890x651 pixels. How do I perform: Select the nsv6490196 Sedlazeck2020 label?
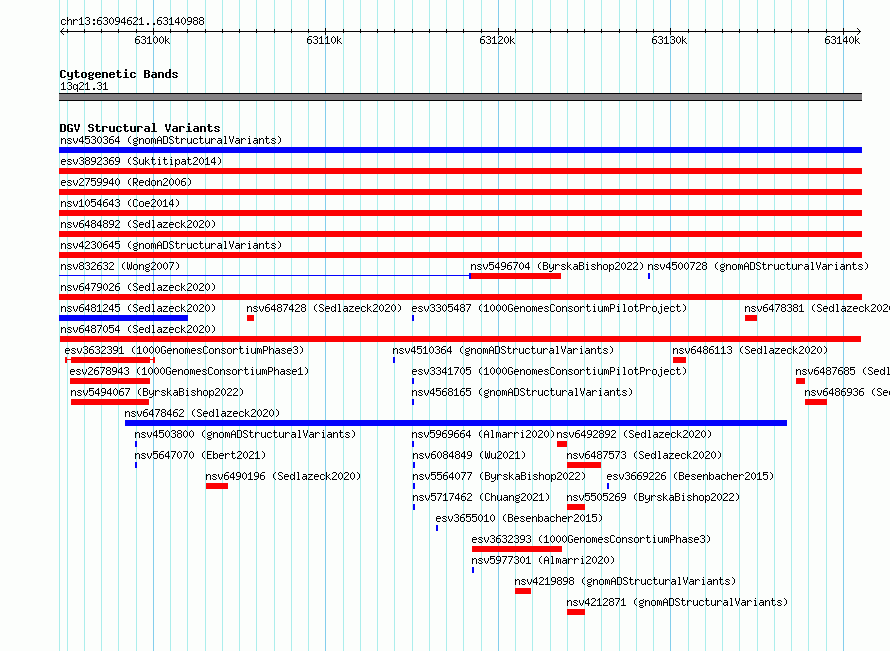coord(283,476)
